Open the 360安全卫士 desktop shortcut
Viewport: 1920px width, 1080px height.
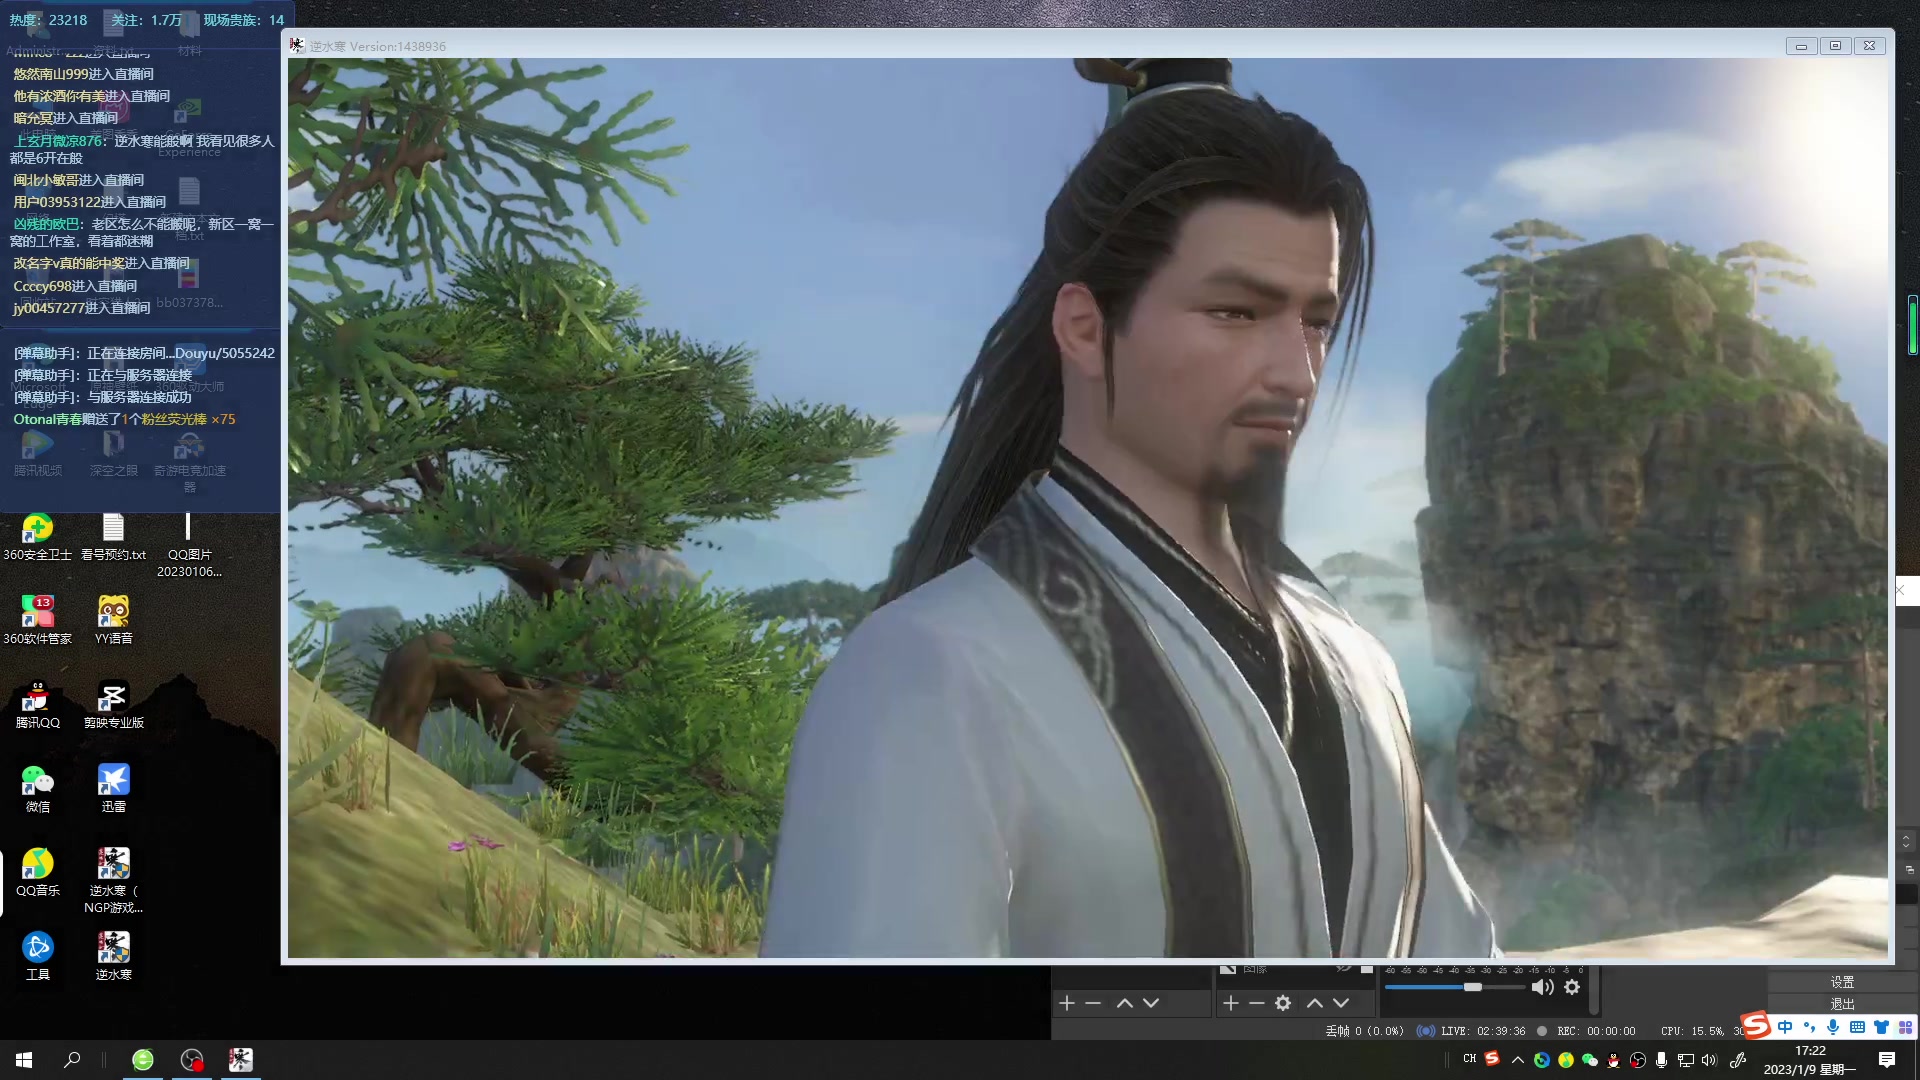click(x=37, y=537)
